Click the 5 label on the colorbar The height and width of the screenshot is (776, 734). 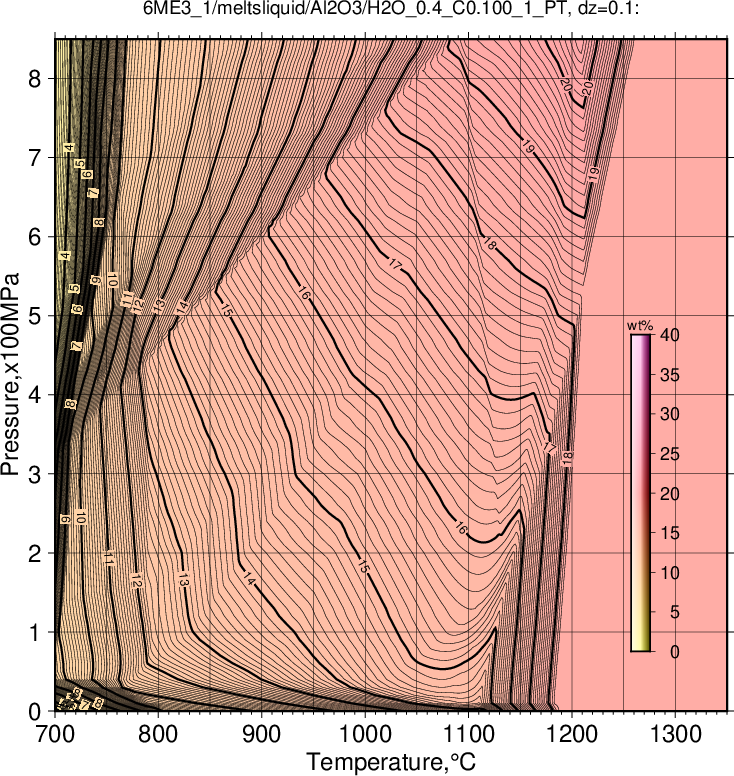click(674, 612)
